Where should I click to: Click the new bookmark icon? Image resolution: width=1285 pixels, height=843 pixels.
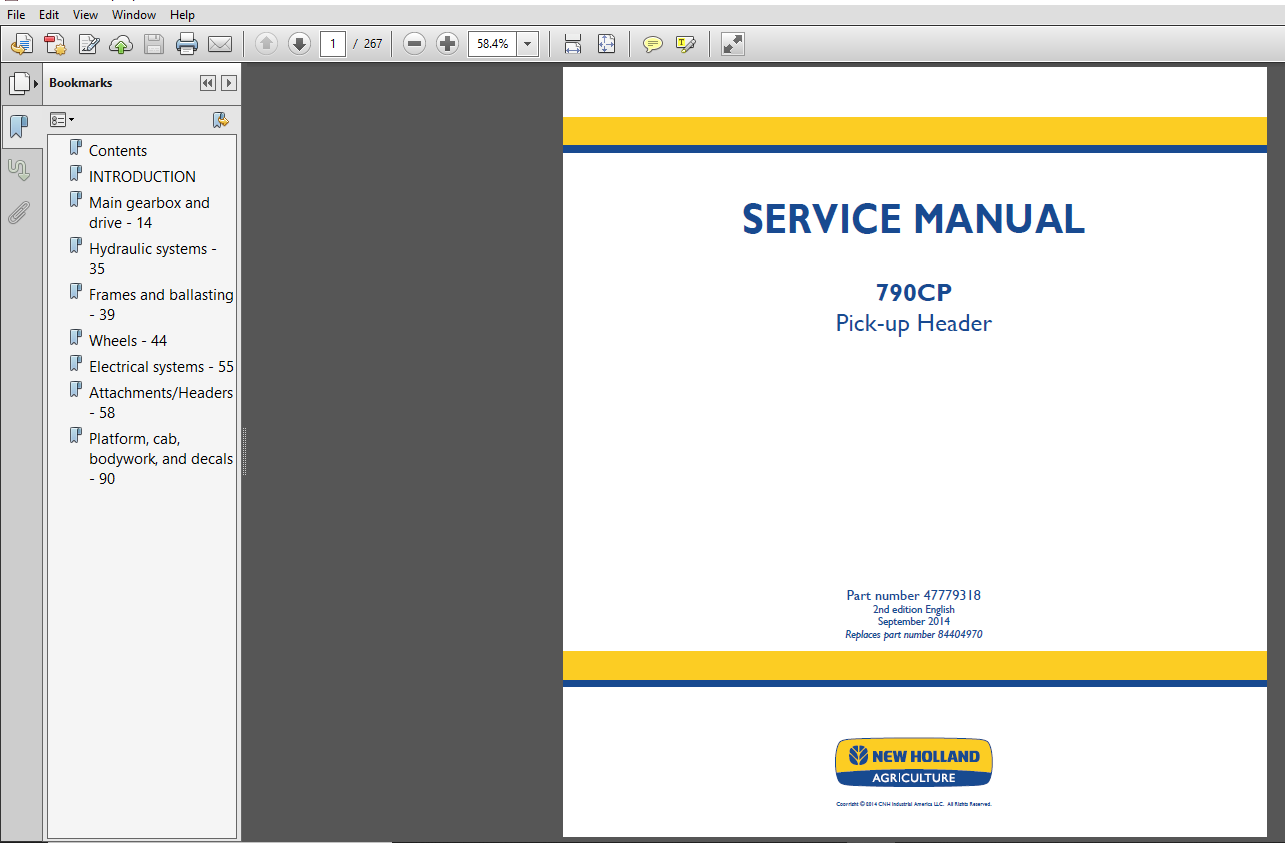[x=221, y=120]
